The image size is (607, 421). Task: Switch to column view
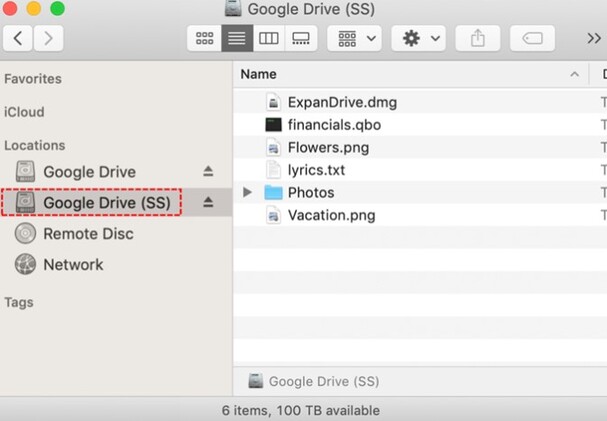268,39
